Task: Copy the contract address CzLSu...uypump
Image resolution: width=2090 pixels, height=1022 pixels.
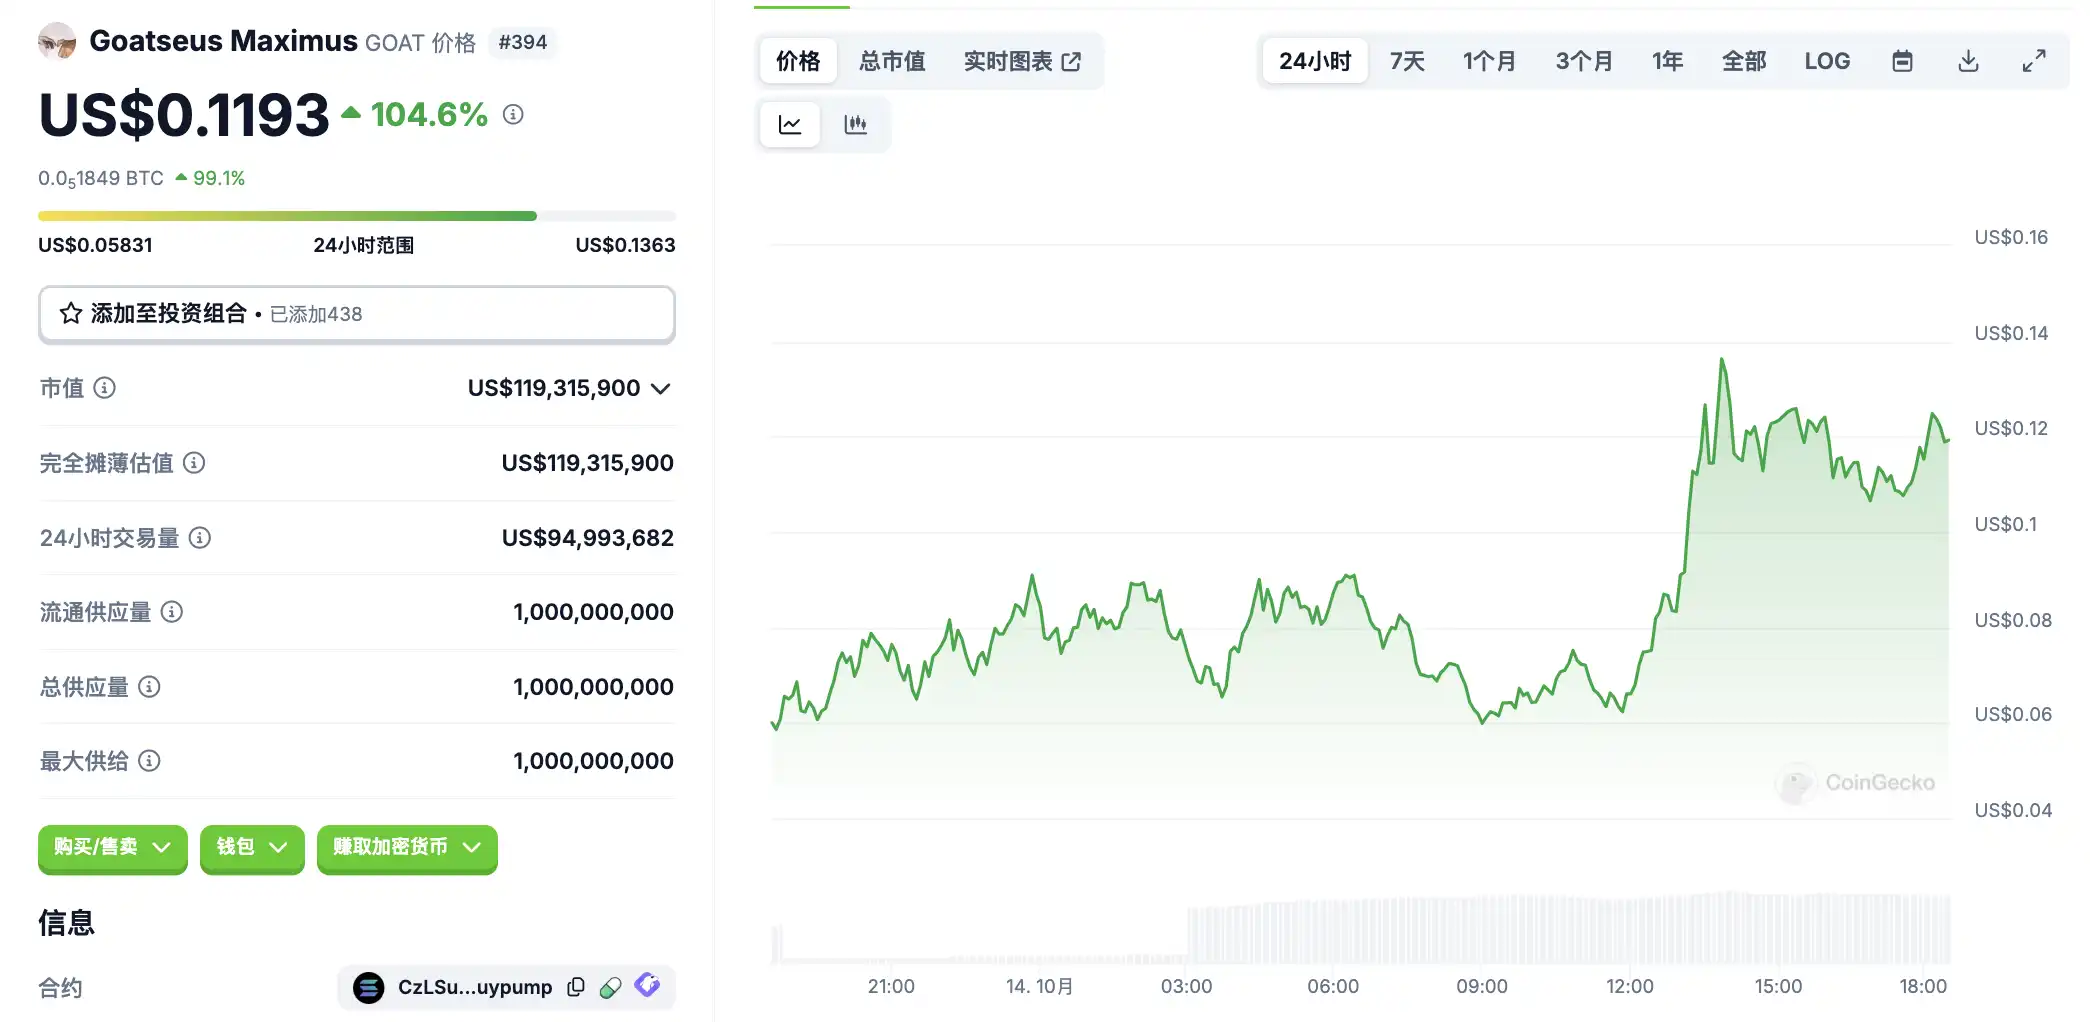Action: [576, 987]
